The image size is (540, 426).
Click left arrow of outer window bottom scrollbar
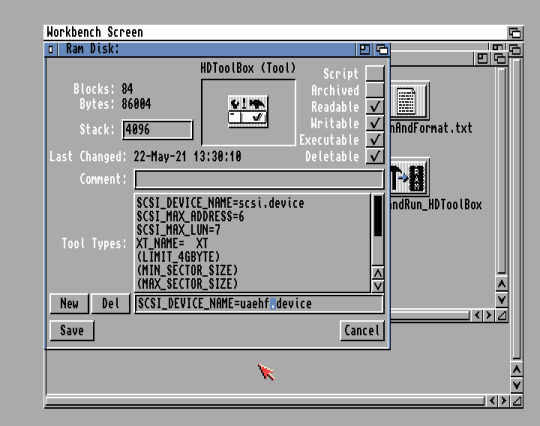(492, 401)
